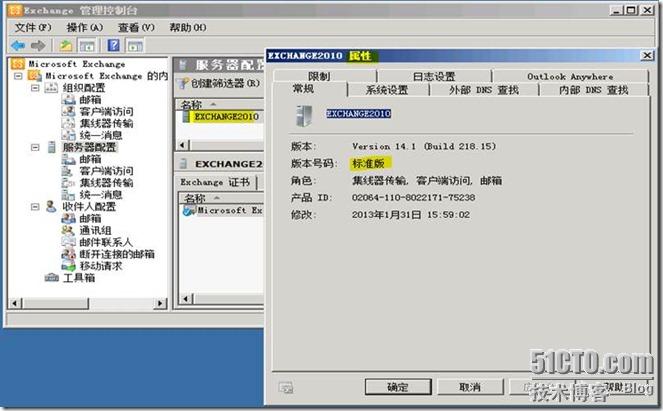Collapse the 服务器配置 tree node
663x411 pixels.
(35, 147)
